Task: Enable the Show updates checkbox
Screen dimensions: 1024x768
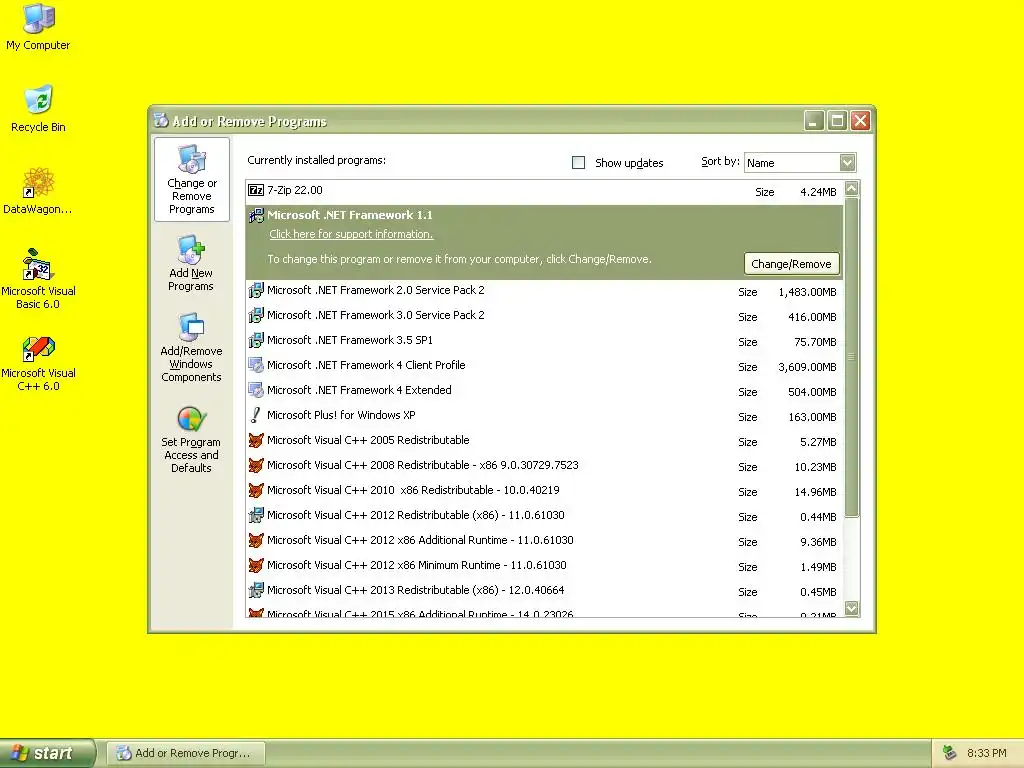Action: (579, 163)
